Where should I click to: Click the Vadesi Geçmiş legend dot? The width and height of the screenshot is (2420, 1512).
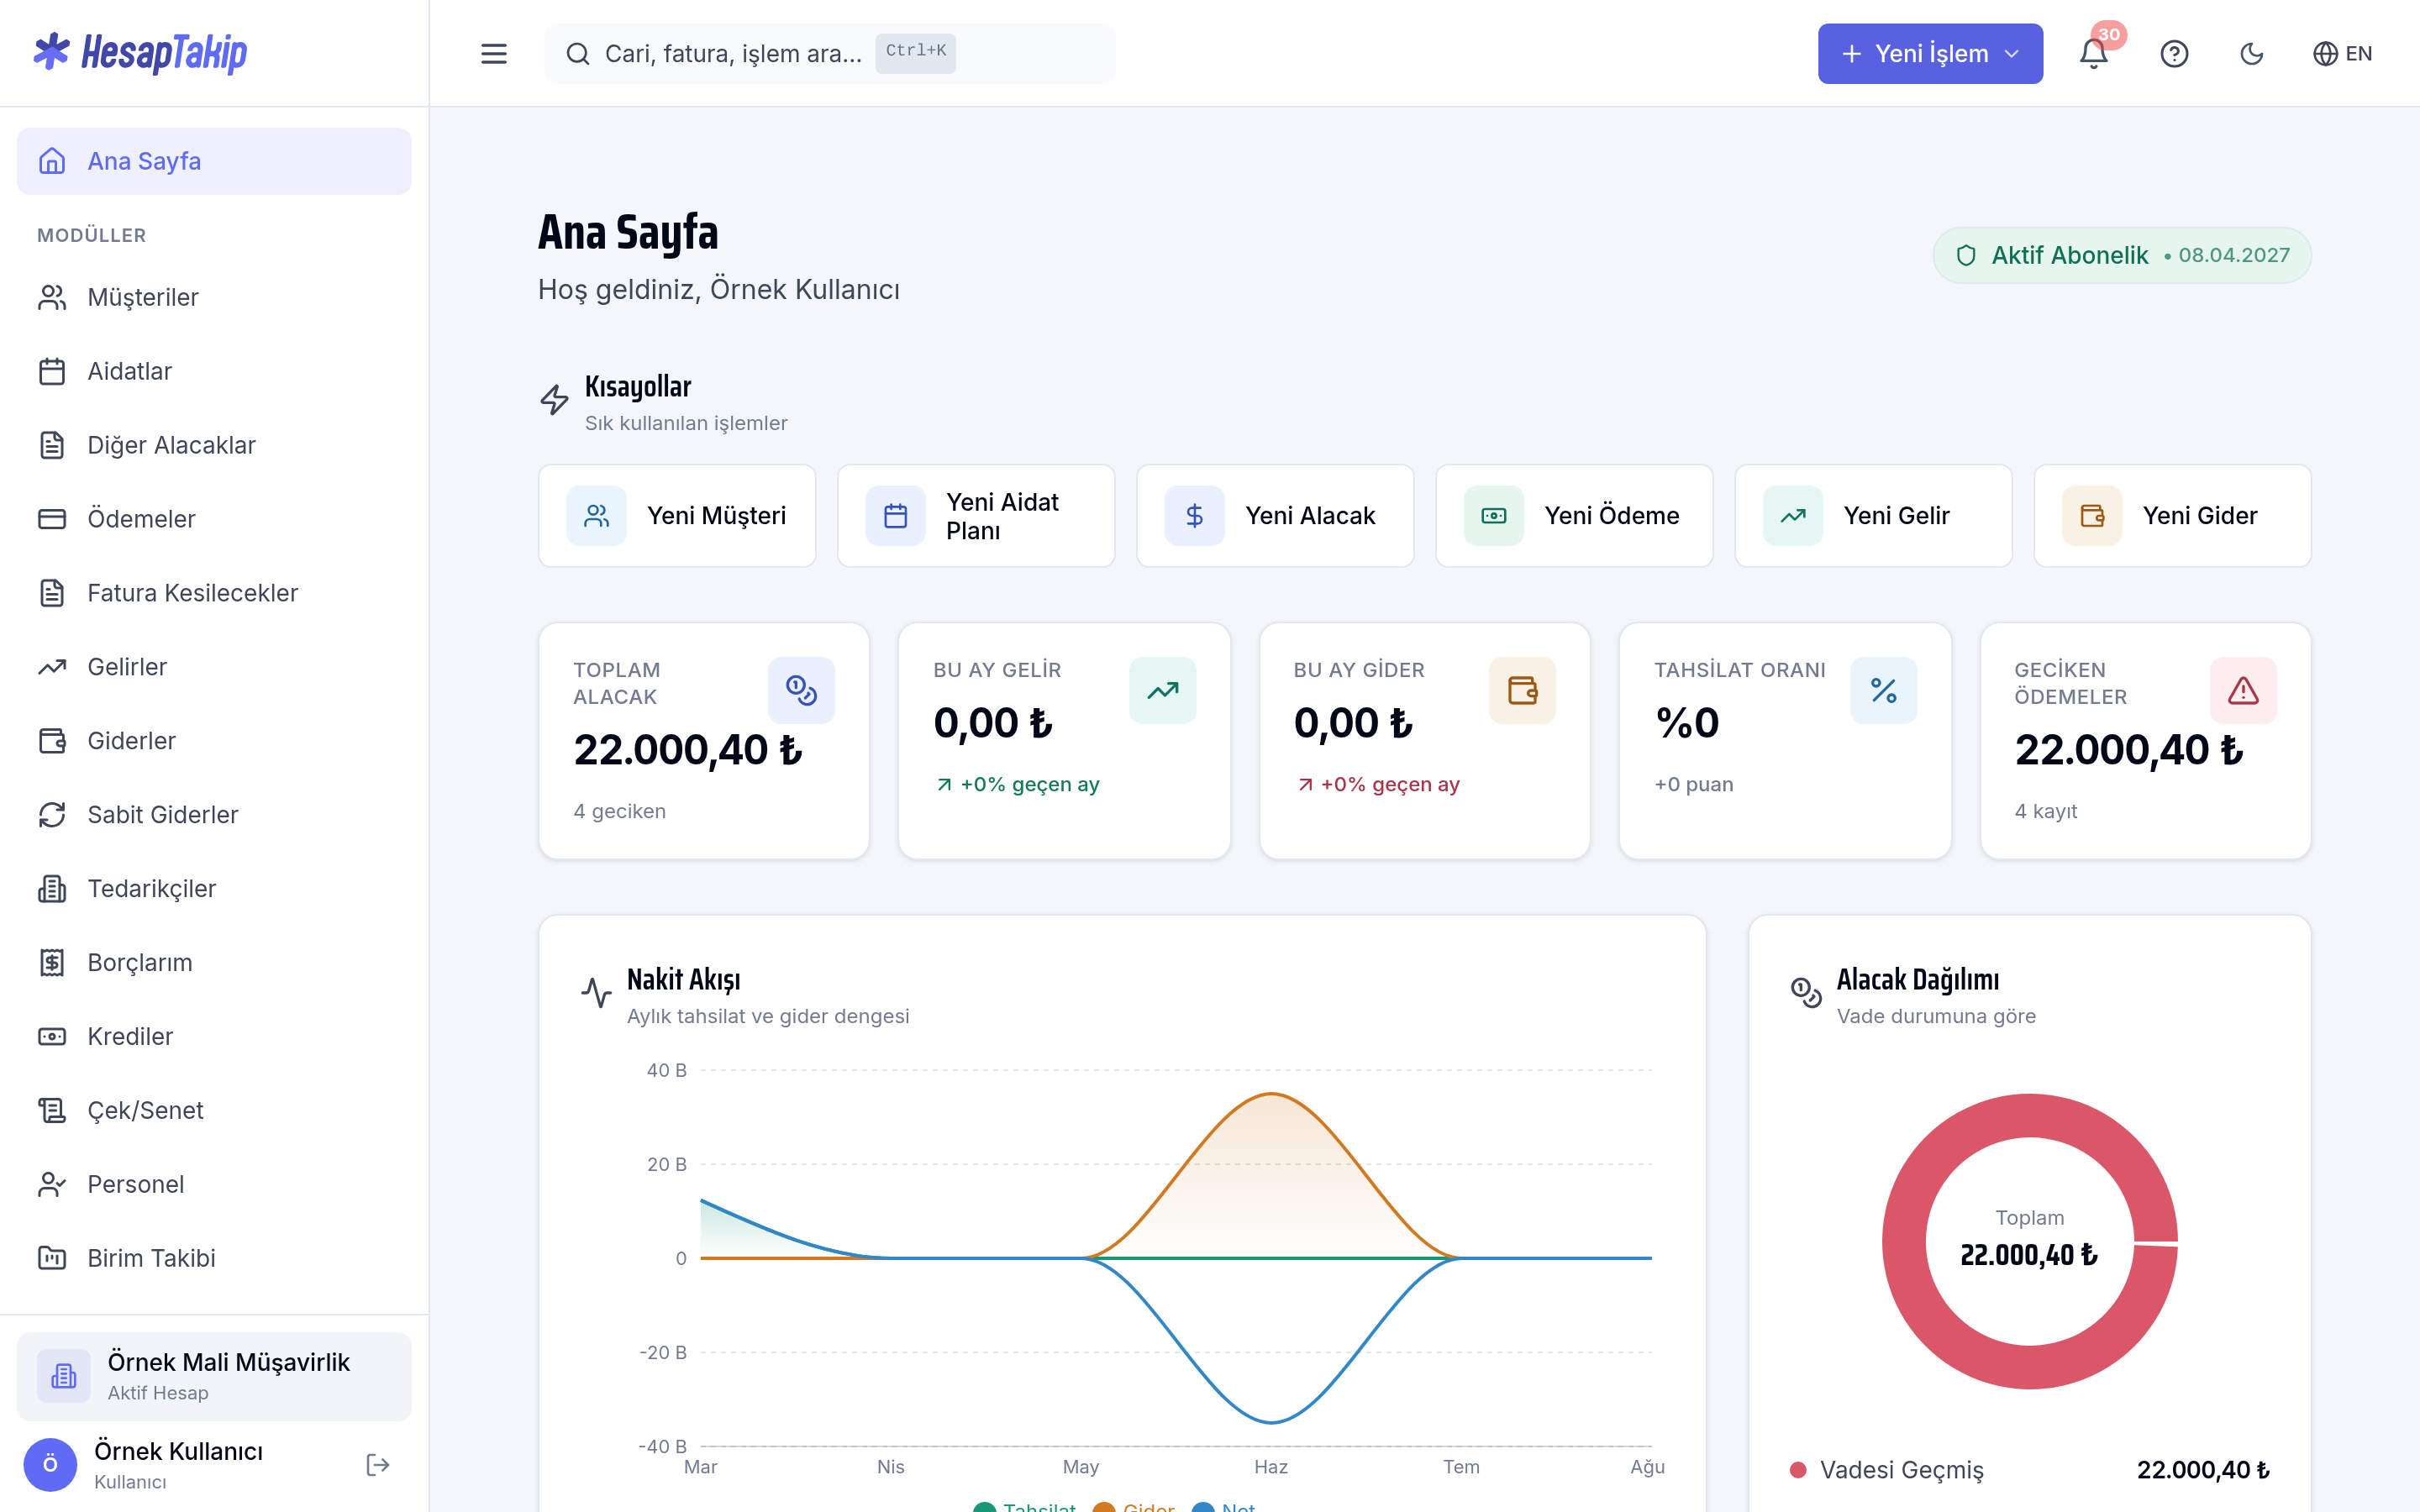[1798, 1470]
